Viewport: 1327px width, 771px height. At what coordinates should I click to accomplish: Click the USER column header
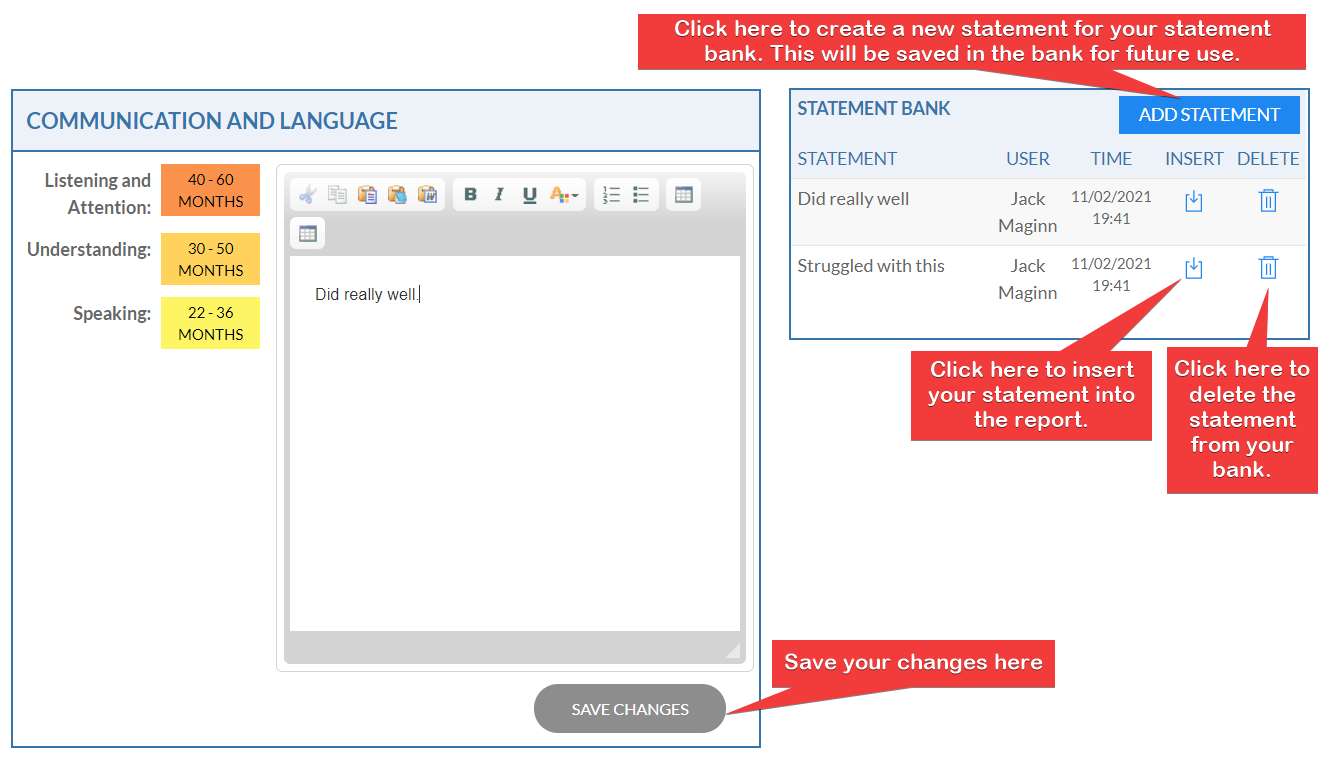tap(1028, 158)
